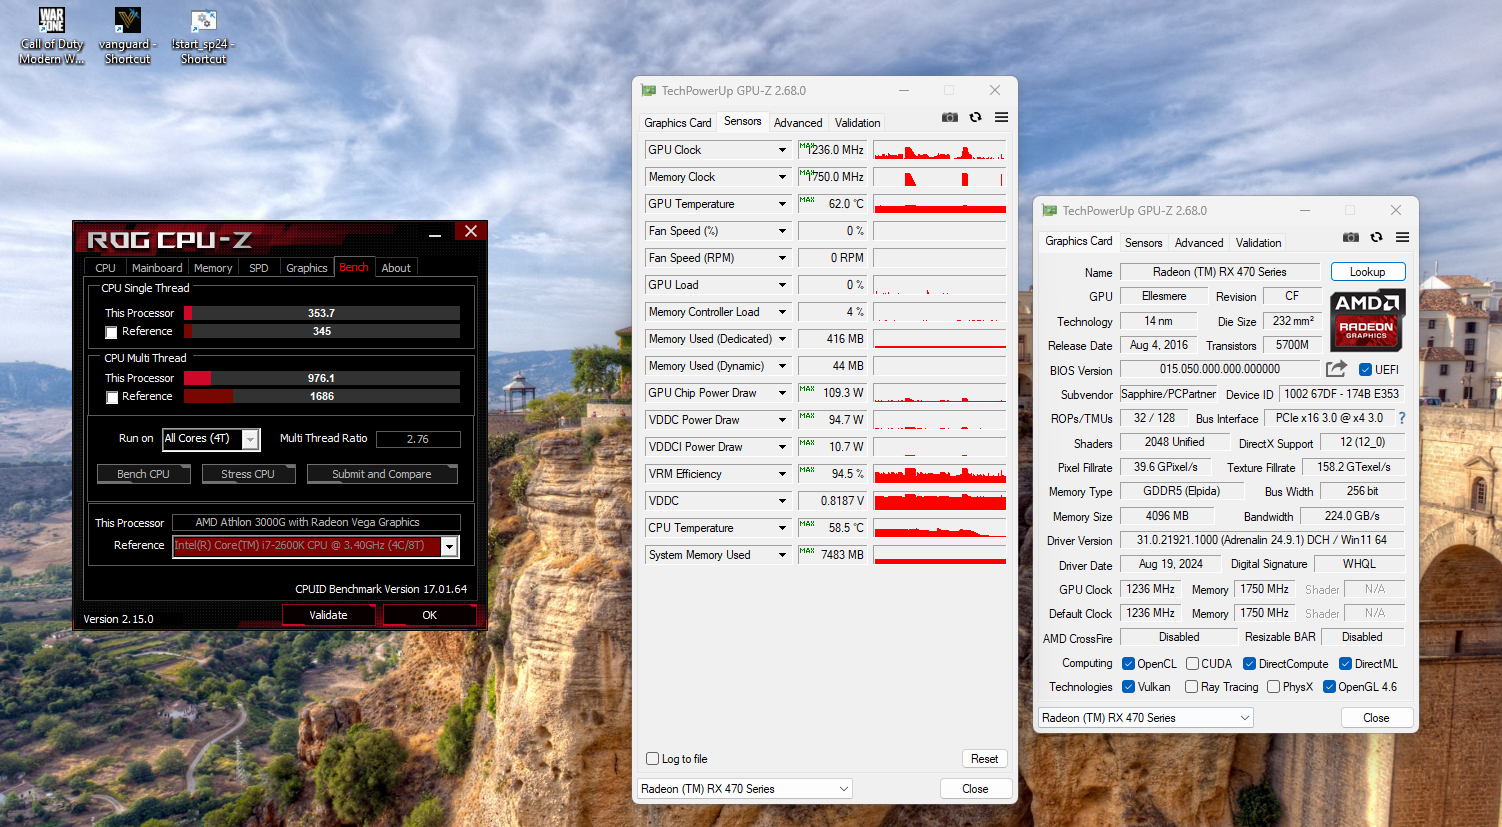This screenshot has height=827, width=1502.
Task: Click the BIOS Version text field
Action: [1219, 369]
